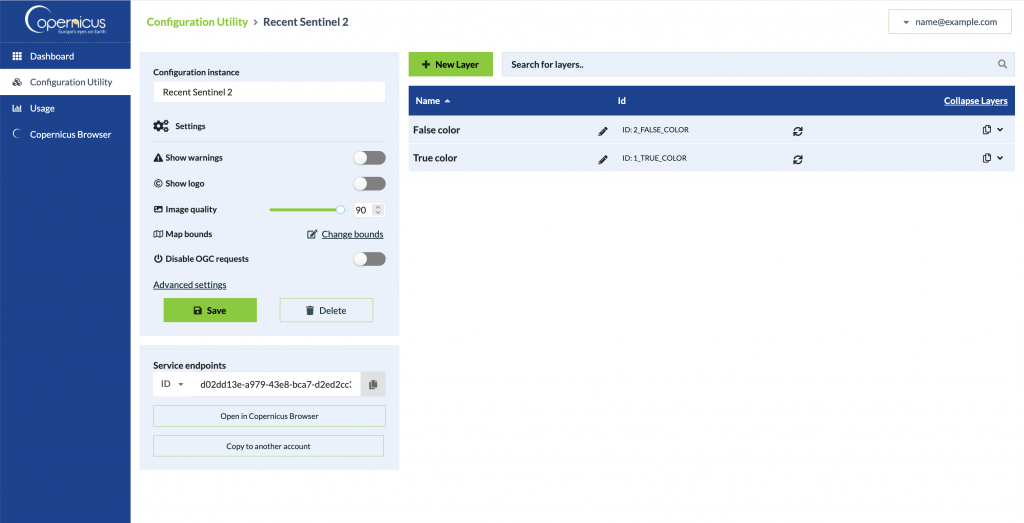Open the service endpoint ID type dropdown

click(172, 385)
